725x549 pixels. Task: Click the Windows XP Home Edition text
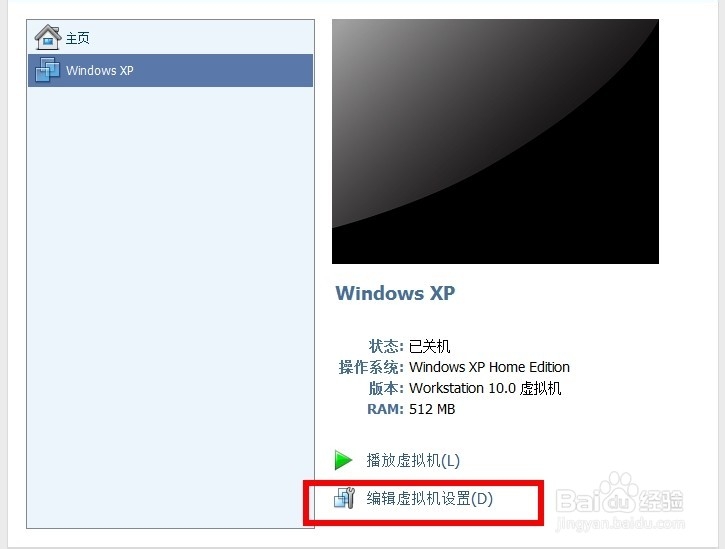pos(489,367)
